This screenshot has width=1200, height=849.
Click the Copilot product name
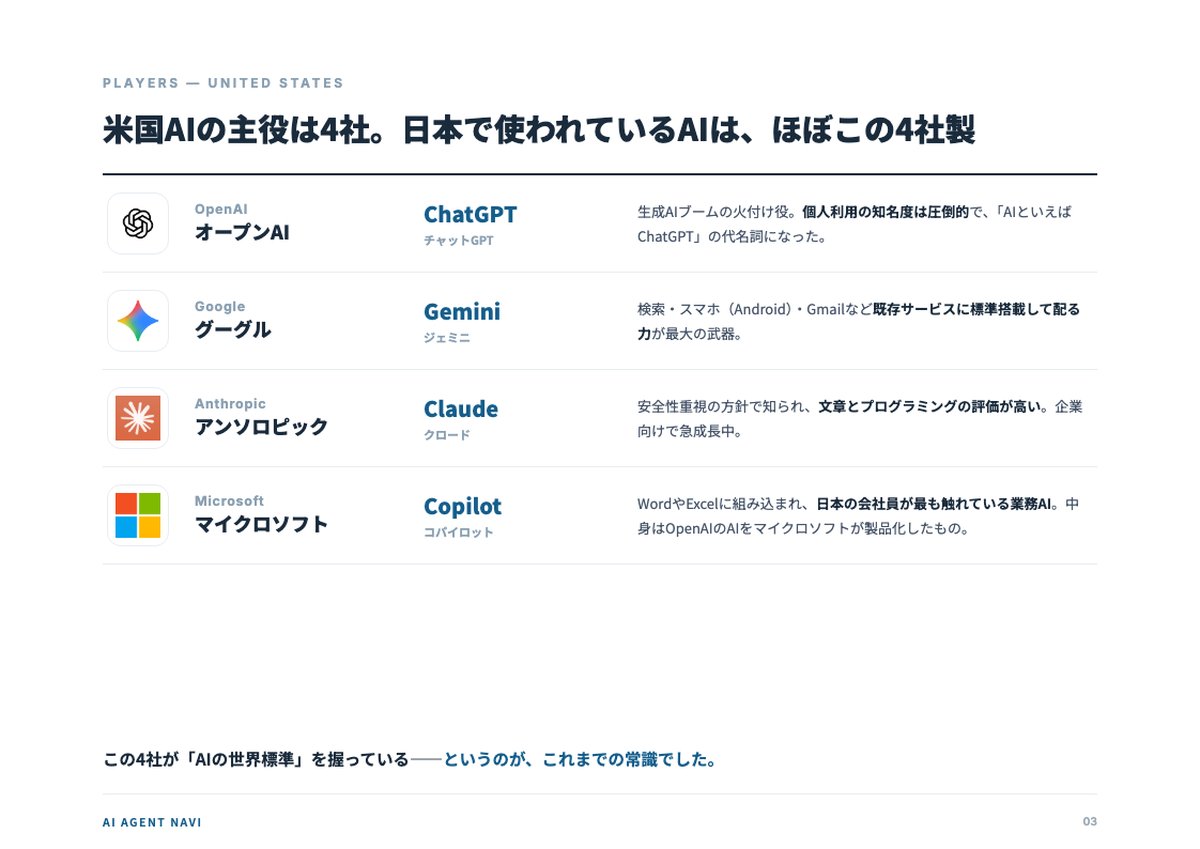pyautogui.click(x=462, y=506)
